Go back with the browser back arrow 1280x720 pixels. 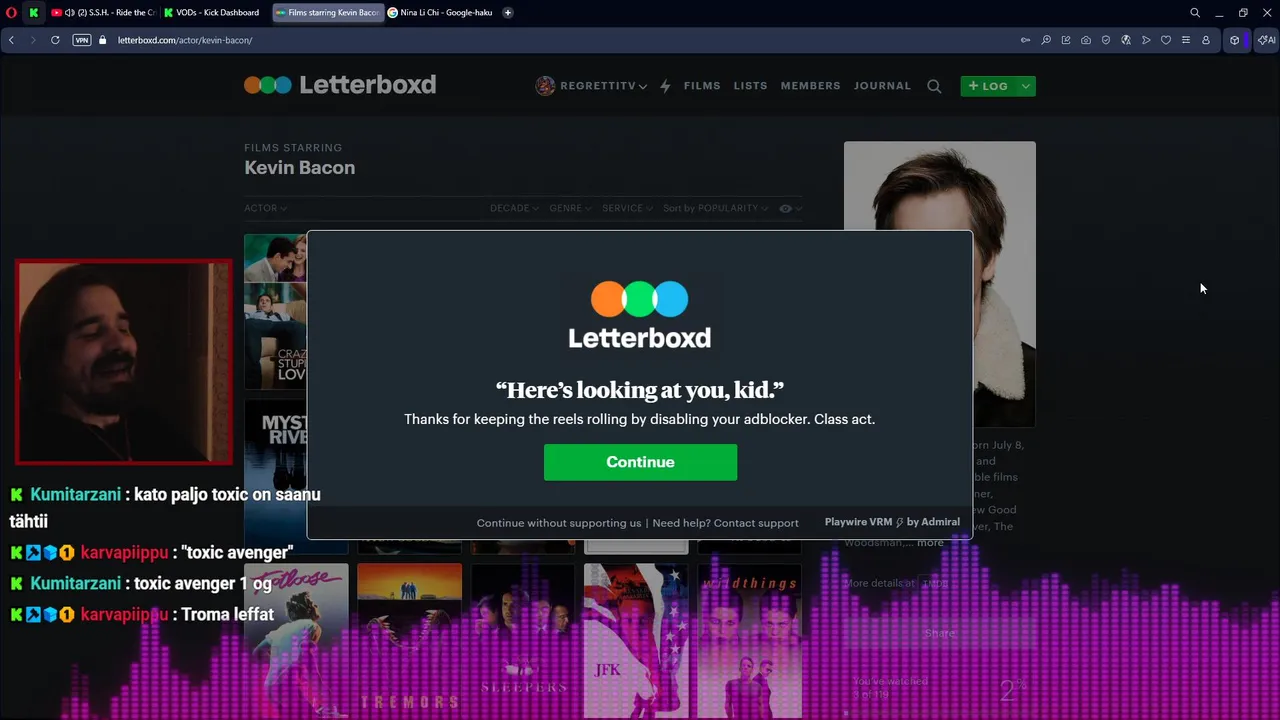point(11,40)
